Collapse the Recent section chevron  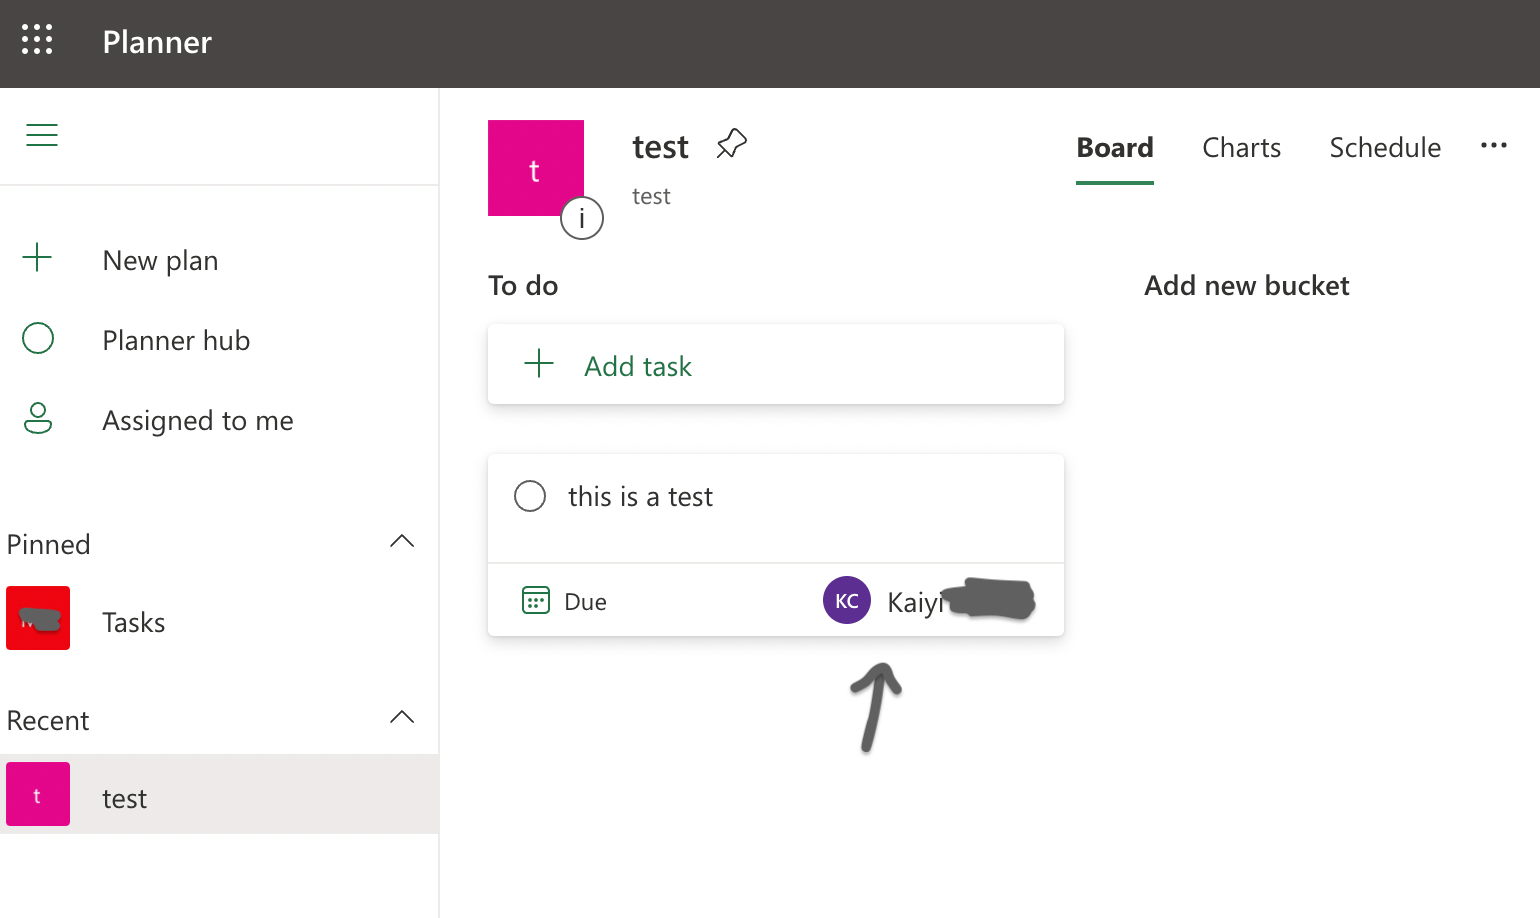coord(402,717)
